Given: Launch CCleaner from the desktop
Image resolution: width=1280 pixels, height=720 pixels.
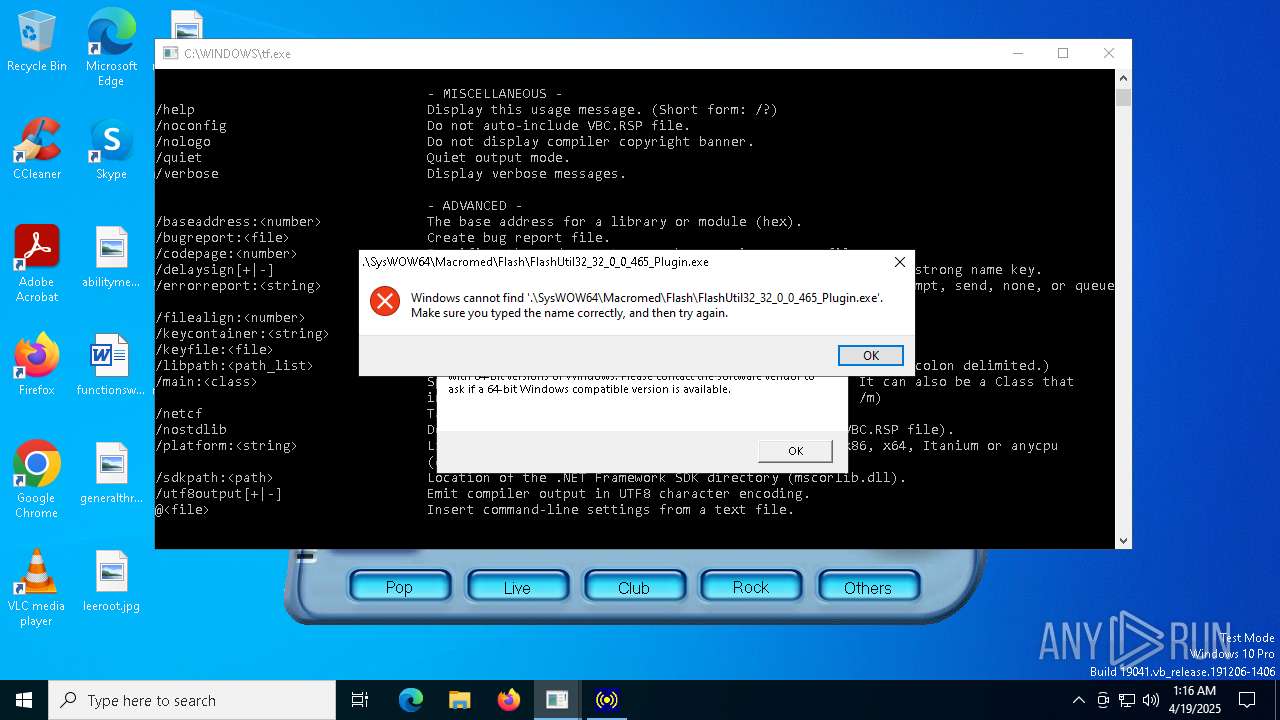Looking at the screenshot, I should point(37,150).
